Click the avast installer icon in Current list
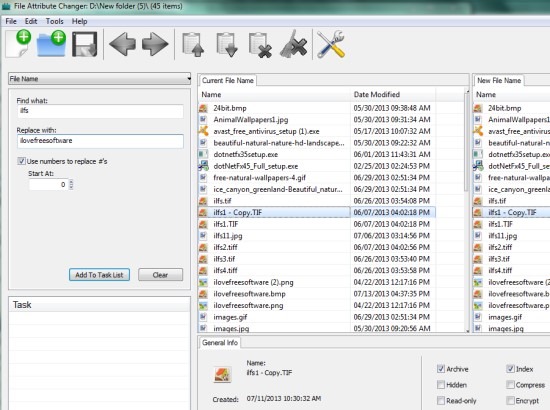 pyautogui.click(x=203, y=131)
